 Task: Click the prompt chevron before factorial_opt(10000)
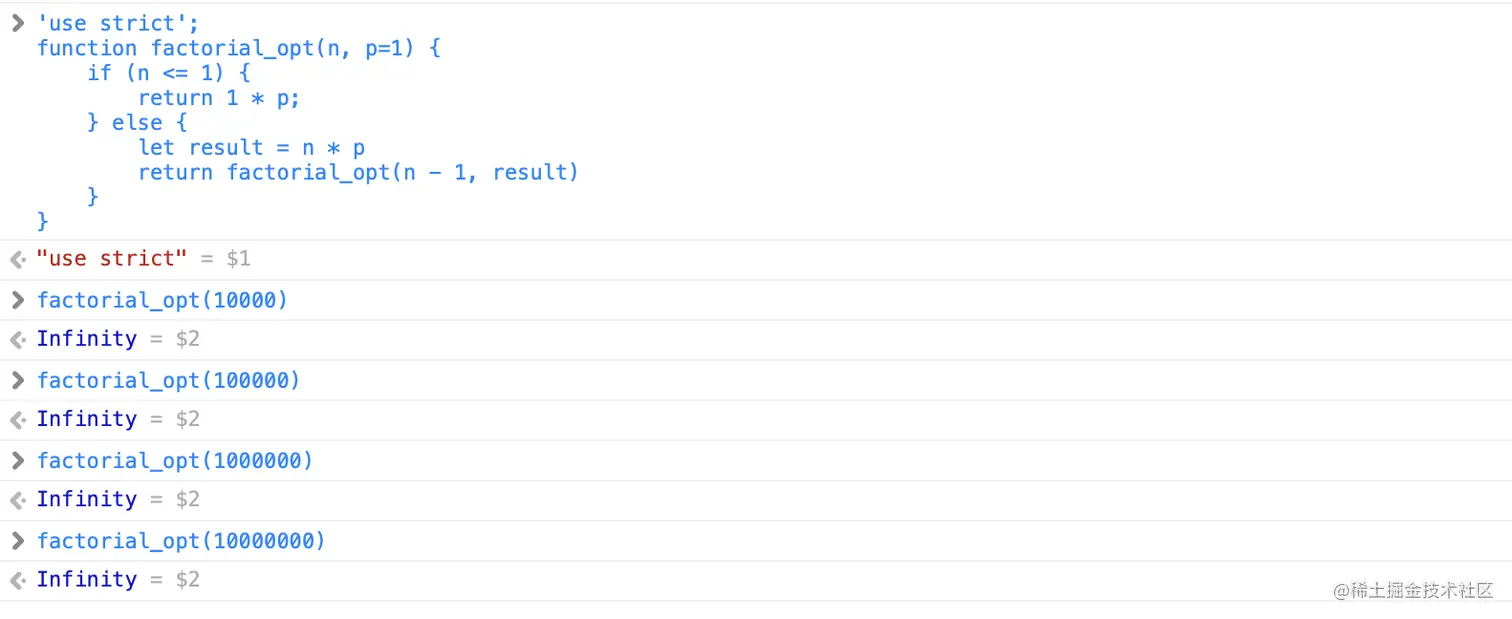(x=17, y=300)
